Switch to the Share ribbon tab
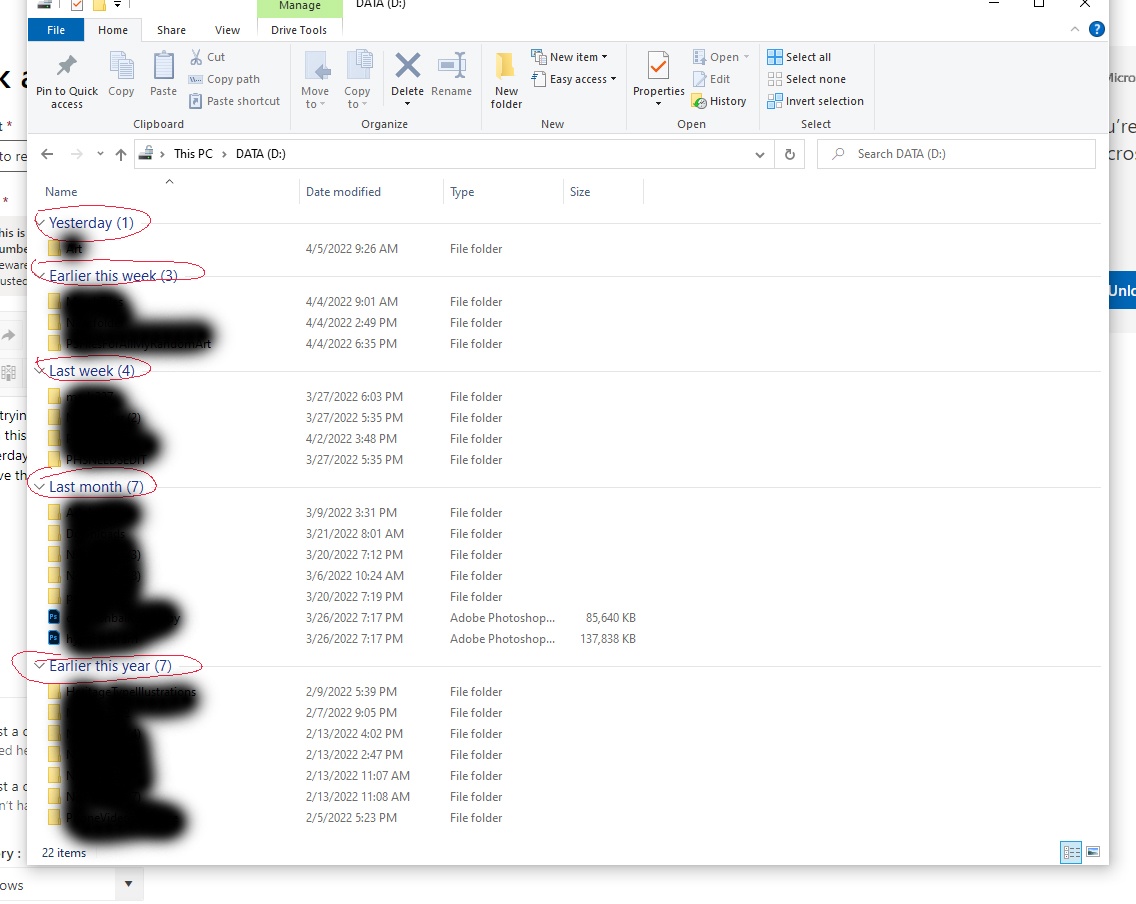 click(x=171, y=30)
